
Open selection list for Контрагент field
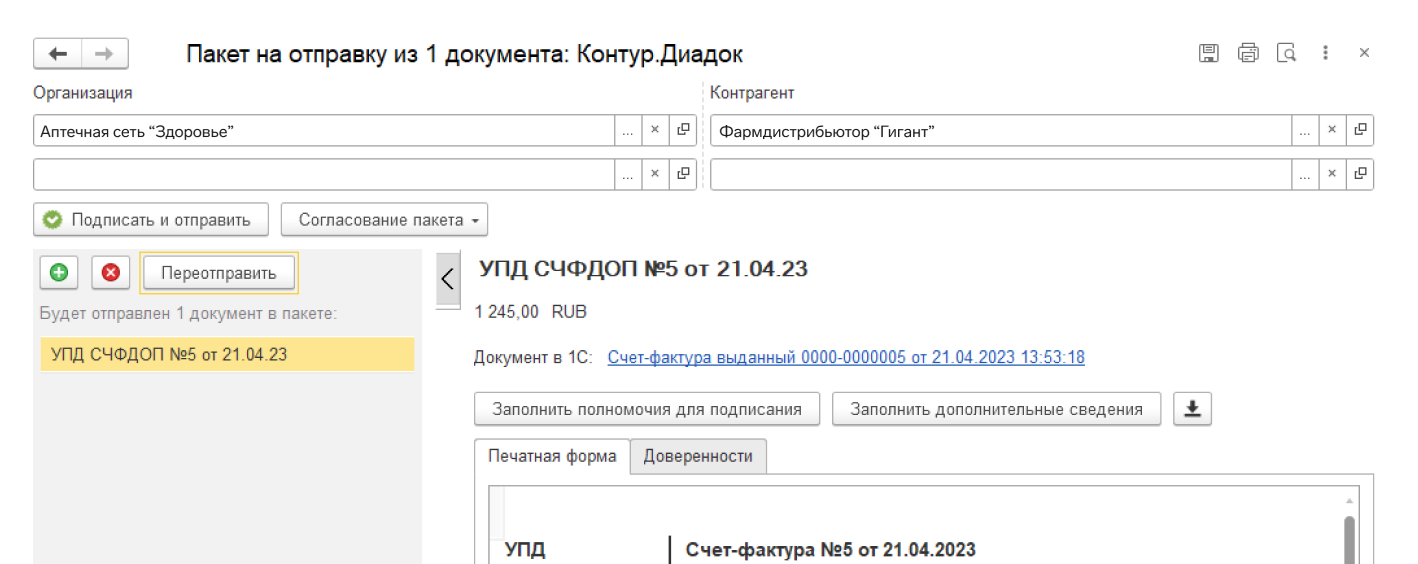pyautogui.click(x=1304, y=130)
